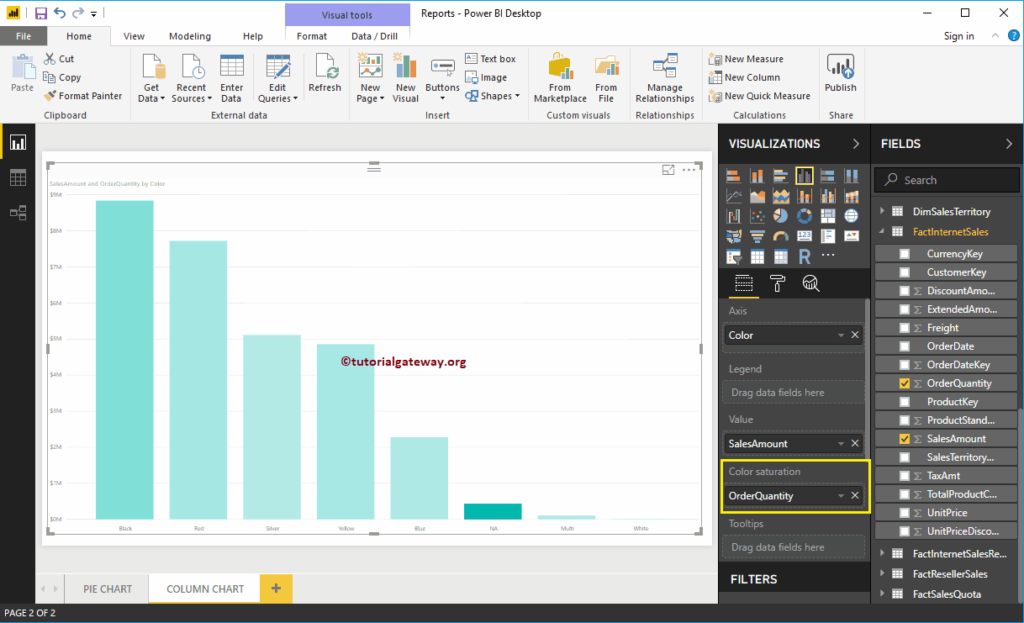Choose the slicer visualization
The image size is (1024, 623).
click(x=733, y=257)
